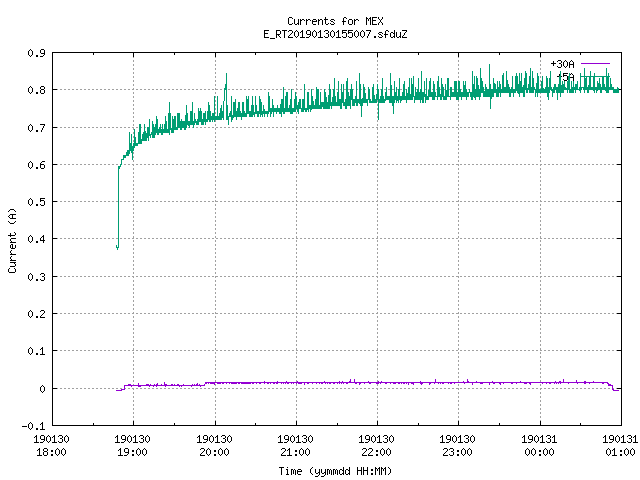
Task: Click the y-axis tick value 0.6
Action: pos(36,165)
